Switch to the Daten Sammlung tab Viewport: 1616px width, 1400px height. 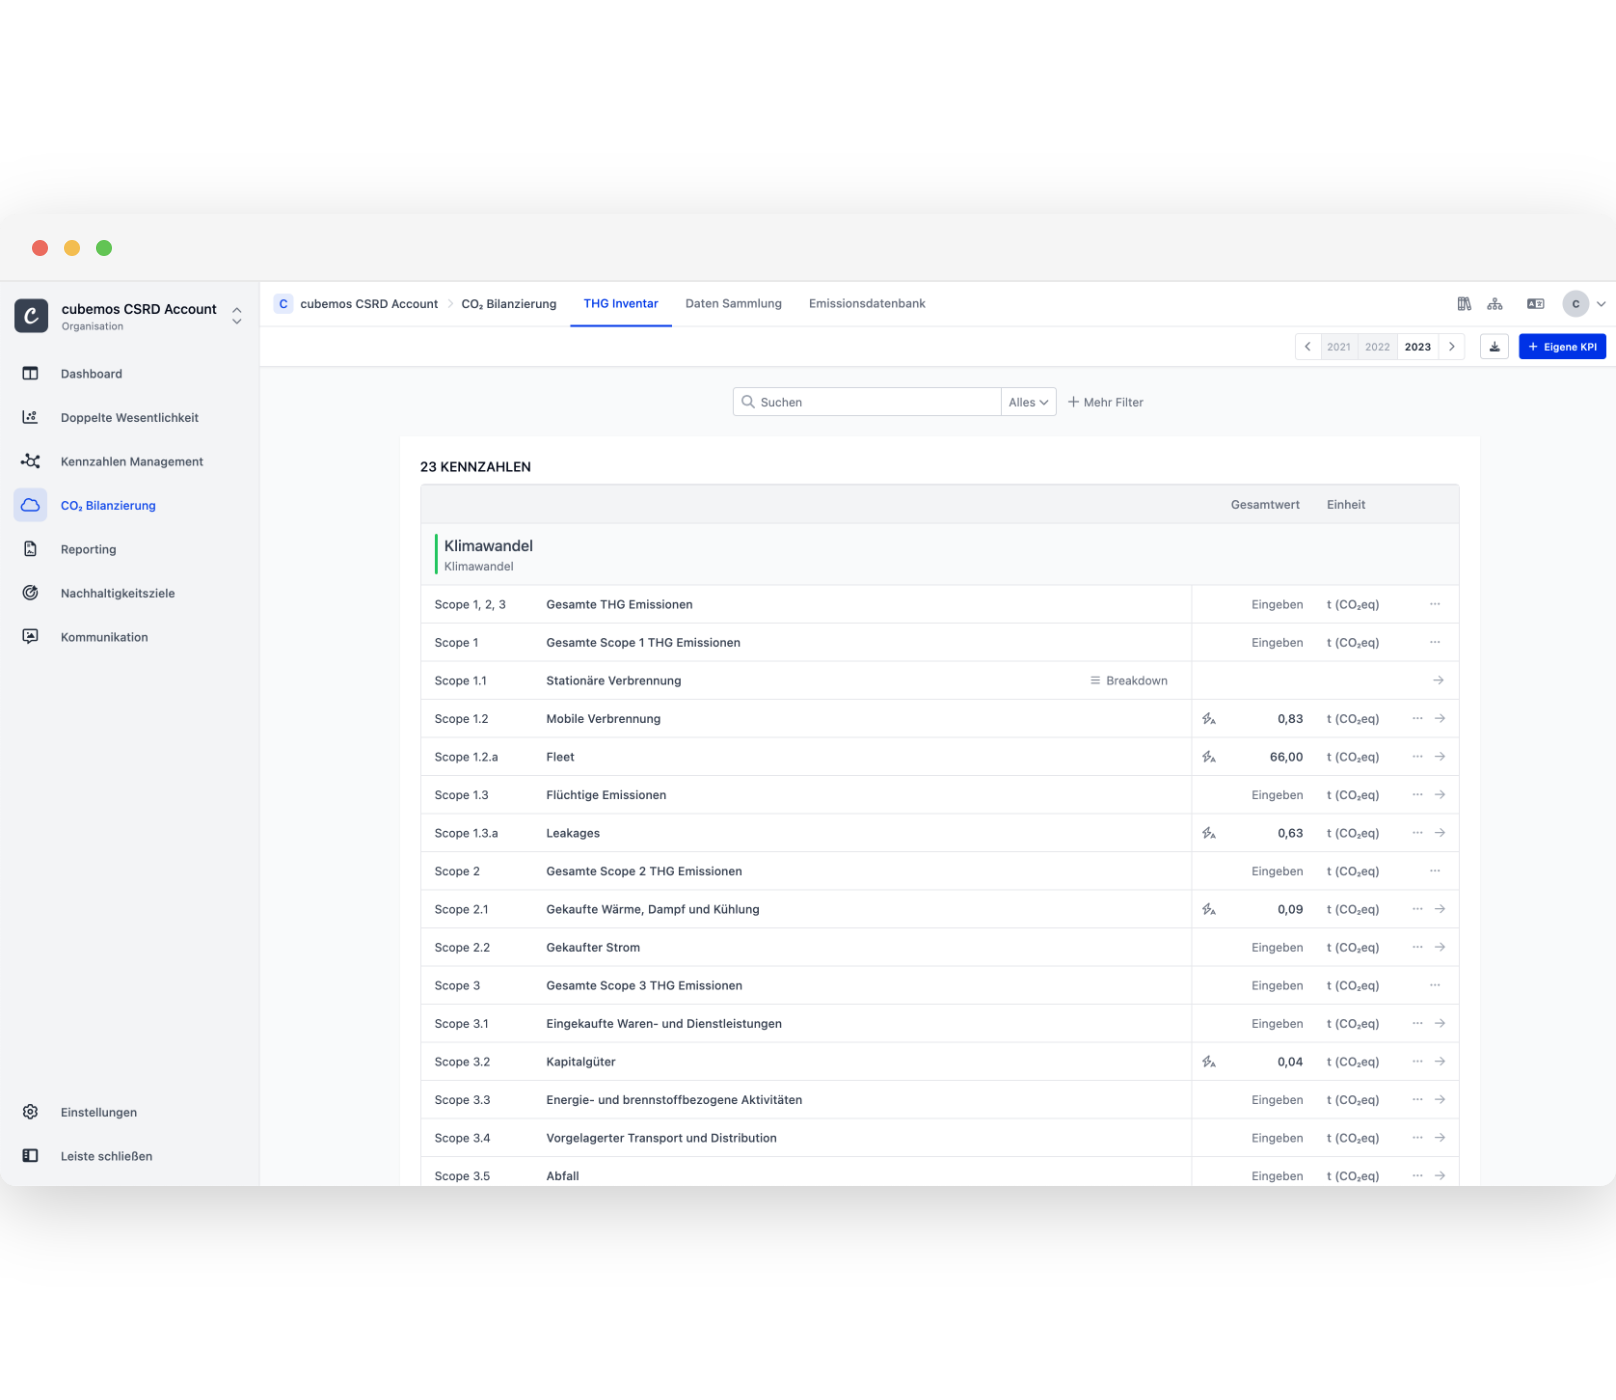pos(733,304)
